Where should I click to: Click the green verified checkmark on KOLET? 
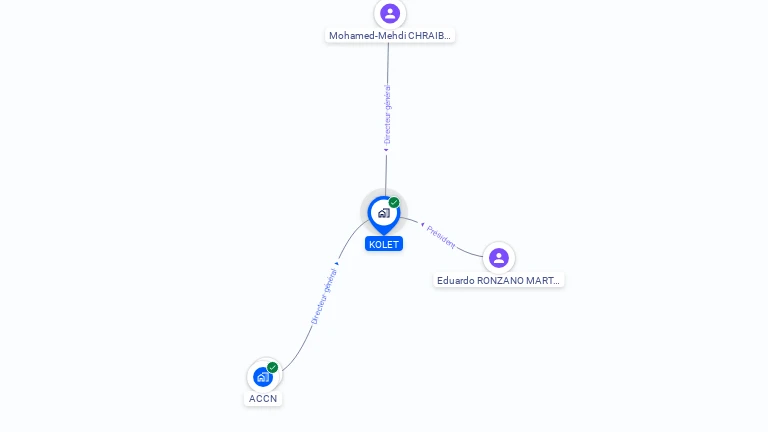pyautogui.click(x=394, y=202)
